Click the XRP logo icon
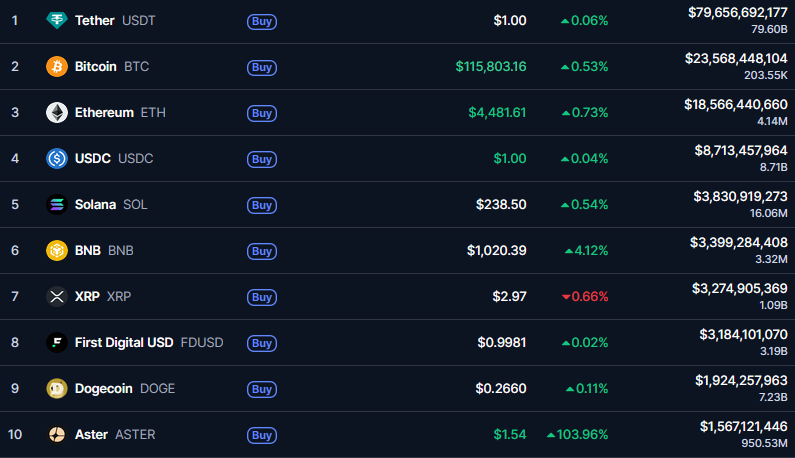795x458 pixels. click(x=57, y=296)
